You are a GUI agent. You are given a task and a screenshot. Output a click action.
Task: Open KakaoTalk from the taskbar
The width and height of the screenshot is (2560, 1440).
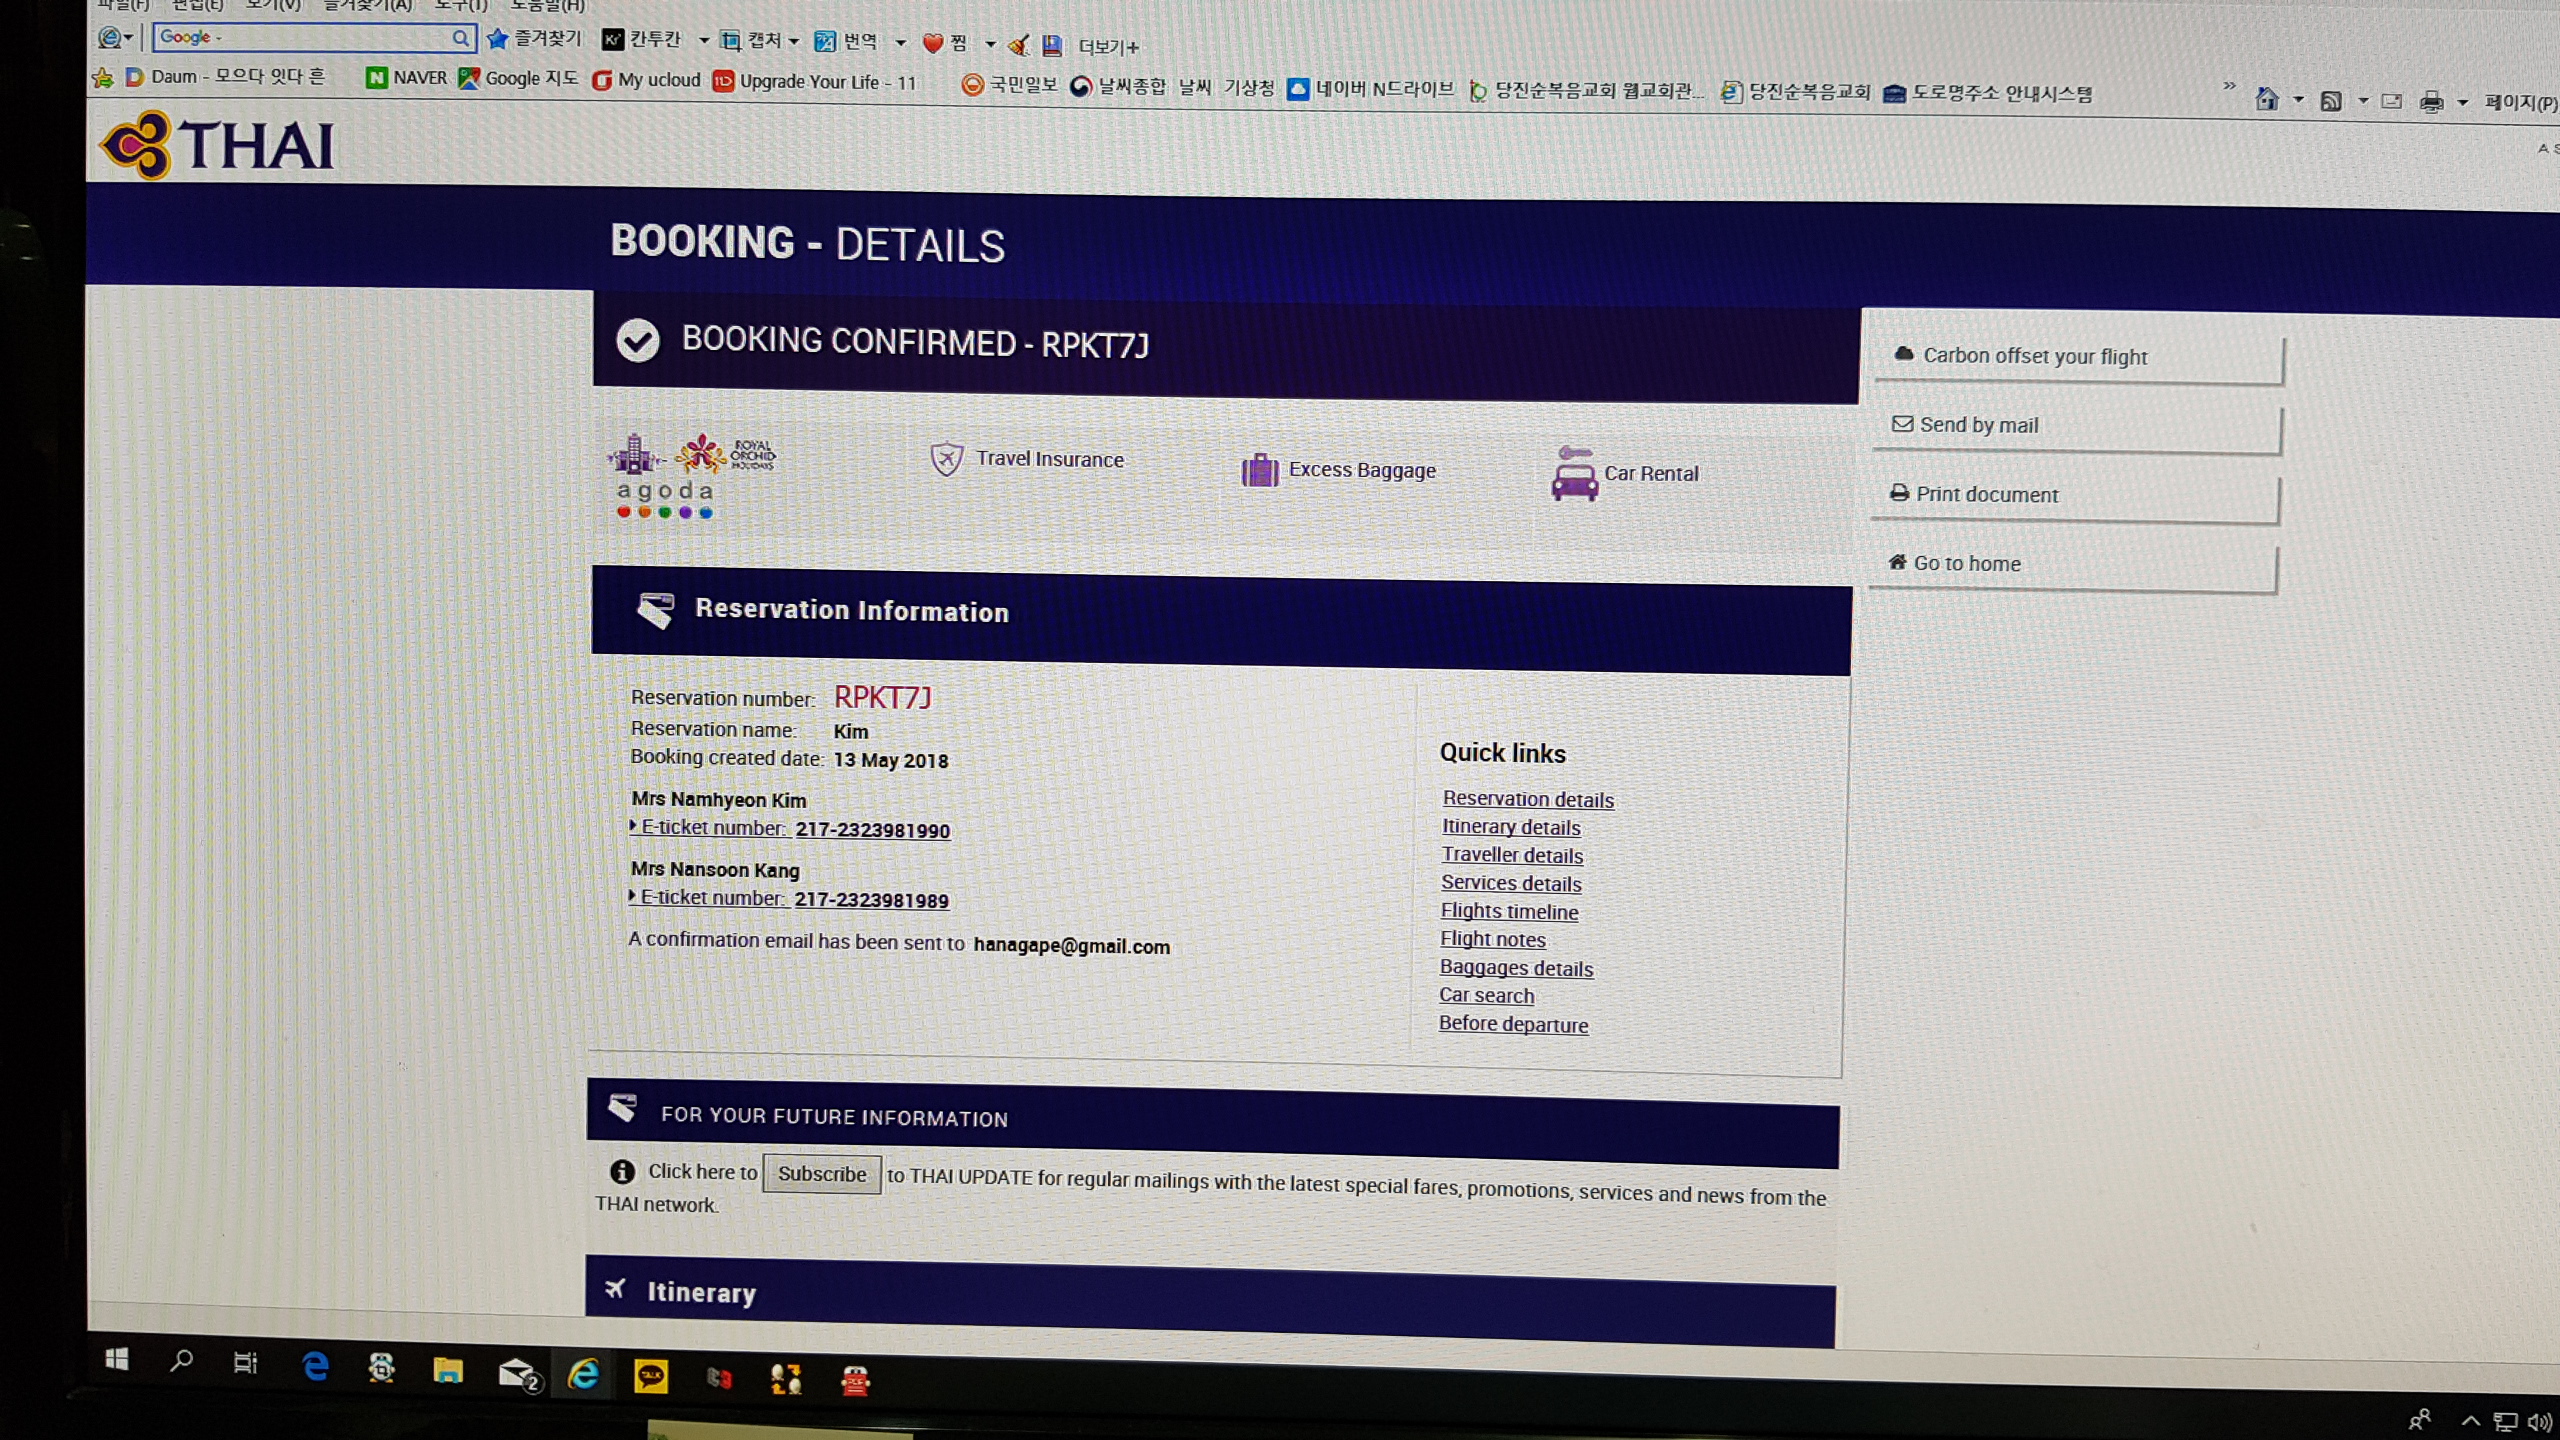pyautogui.click(x=651, y=1377)
